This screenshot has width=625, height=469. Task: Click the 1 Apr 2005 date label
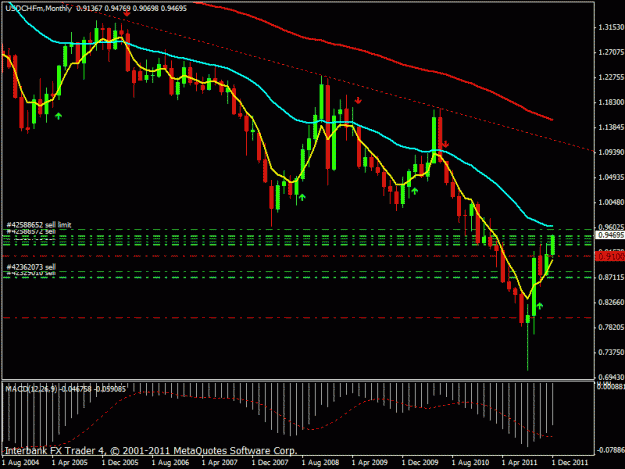pos(70,463)
